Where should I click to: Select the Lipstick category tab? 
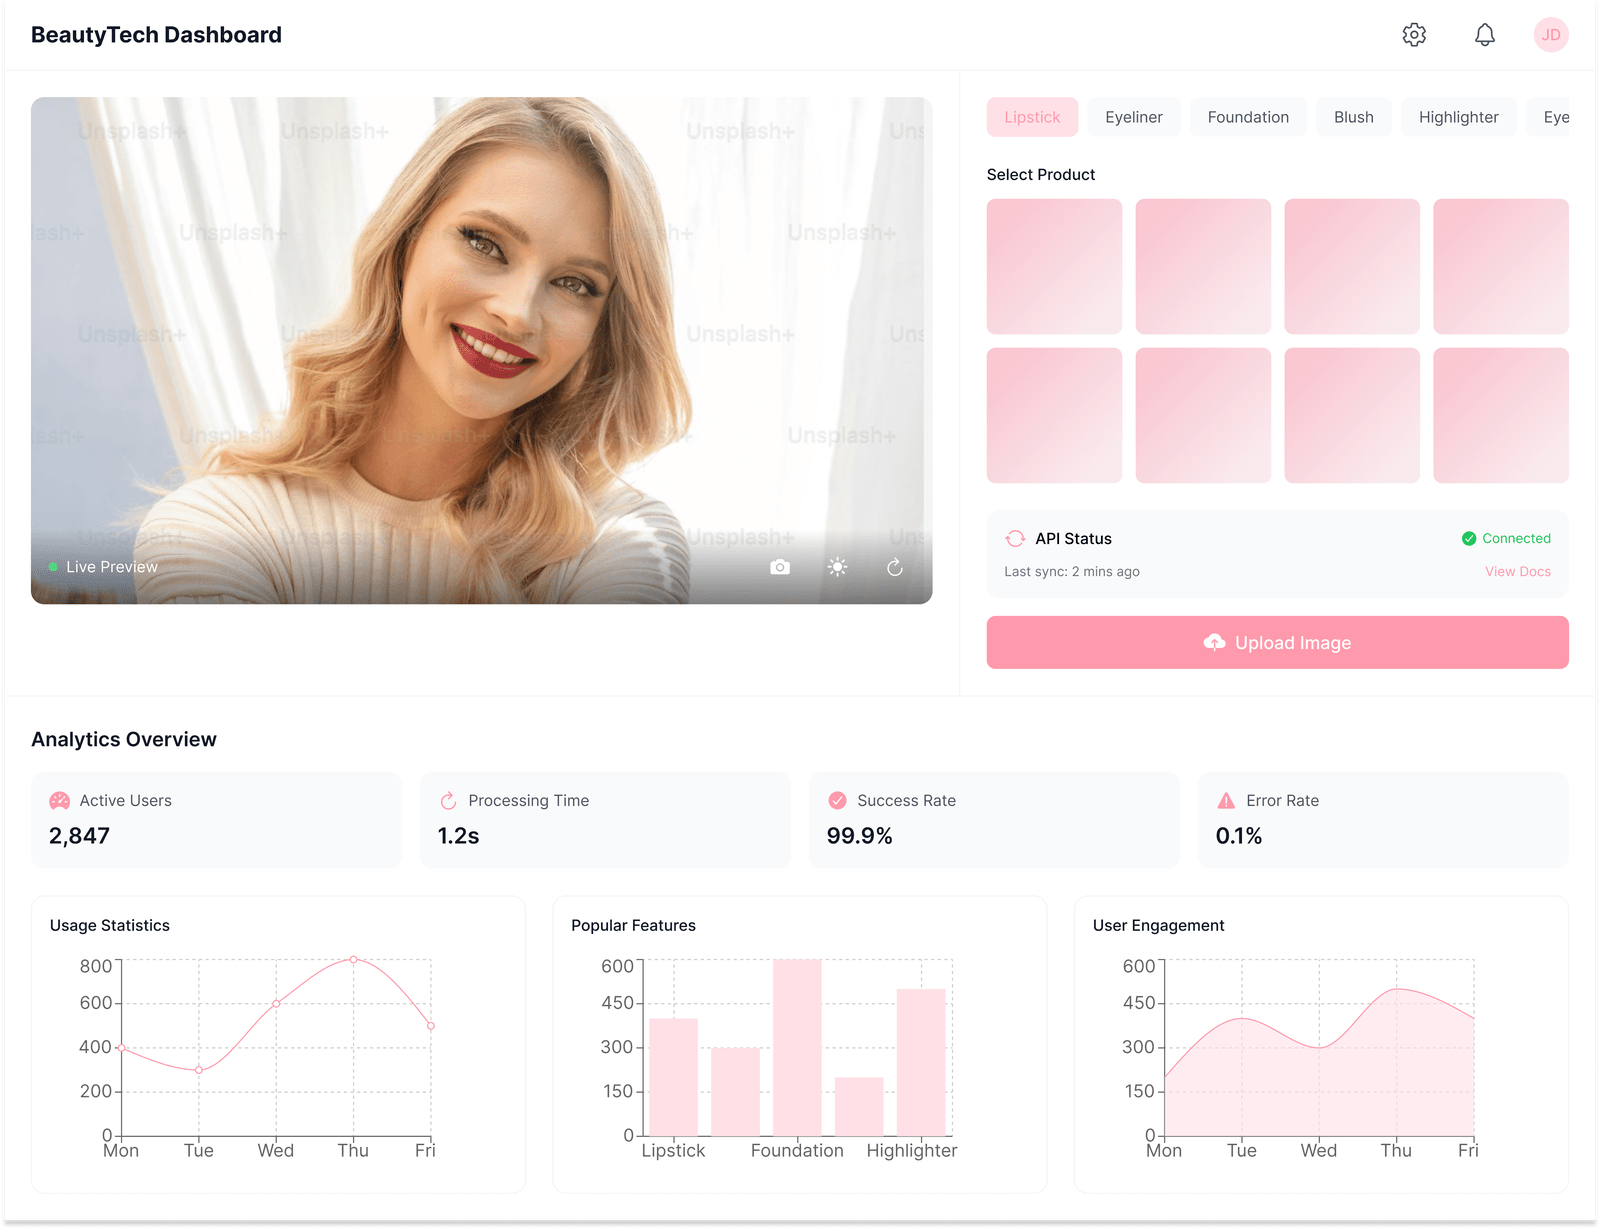click(1032, 117)
